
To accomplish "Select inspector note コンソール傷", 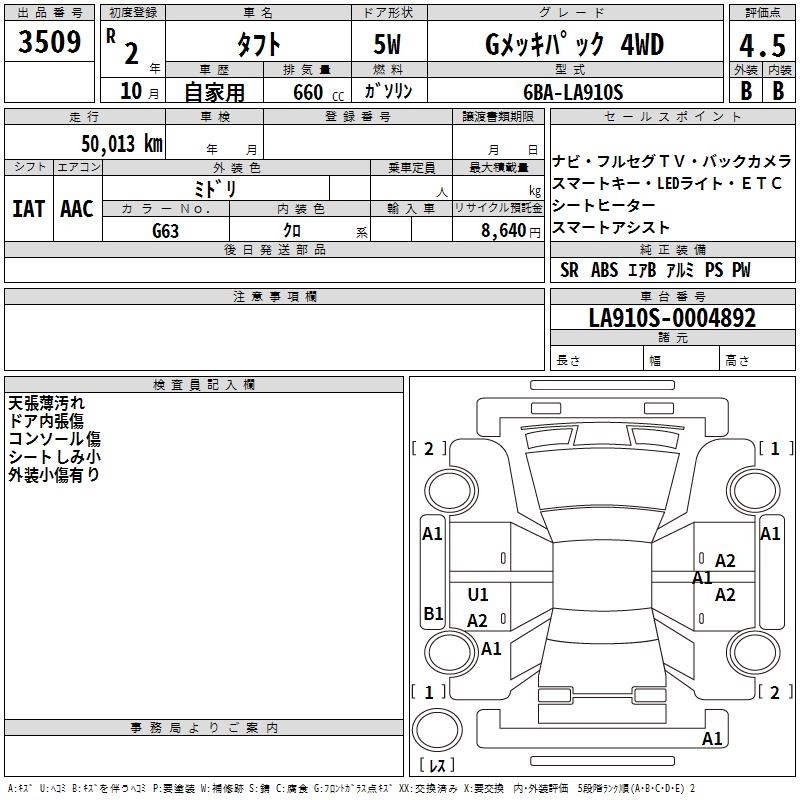I will point(55,439).
